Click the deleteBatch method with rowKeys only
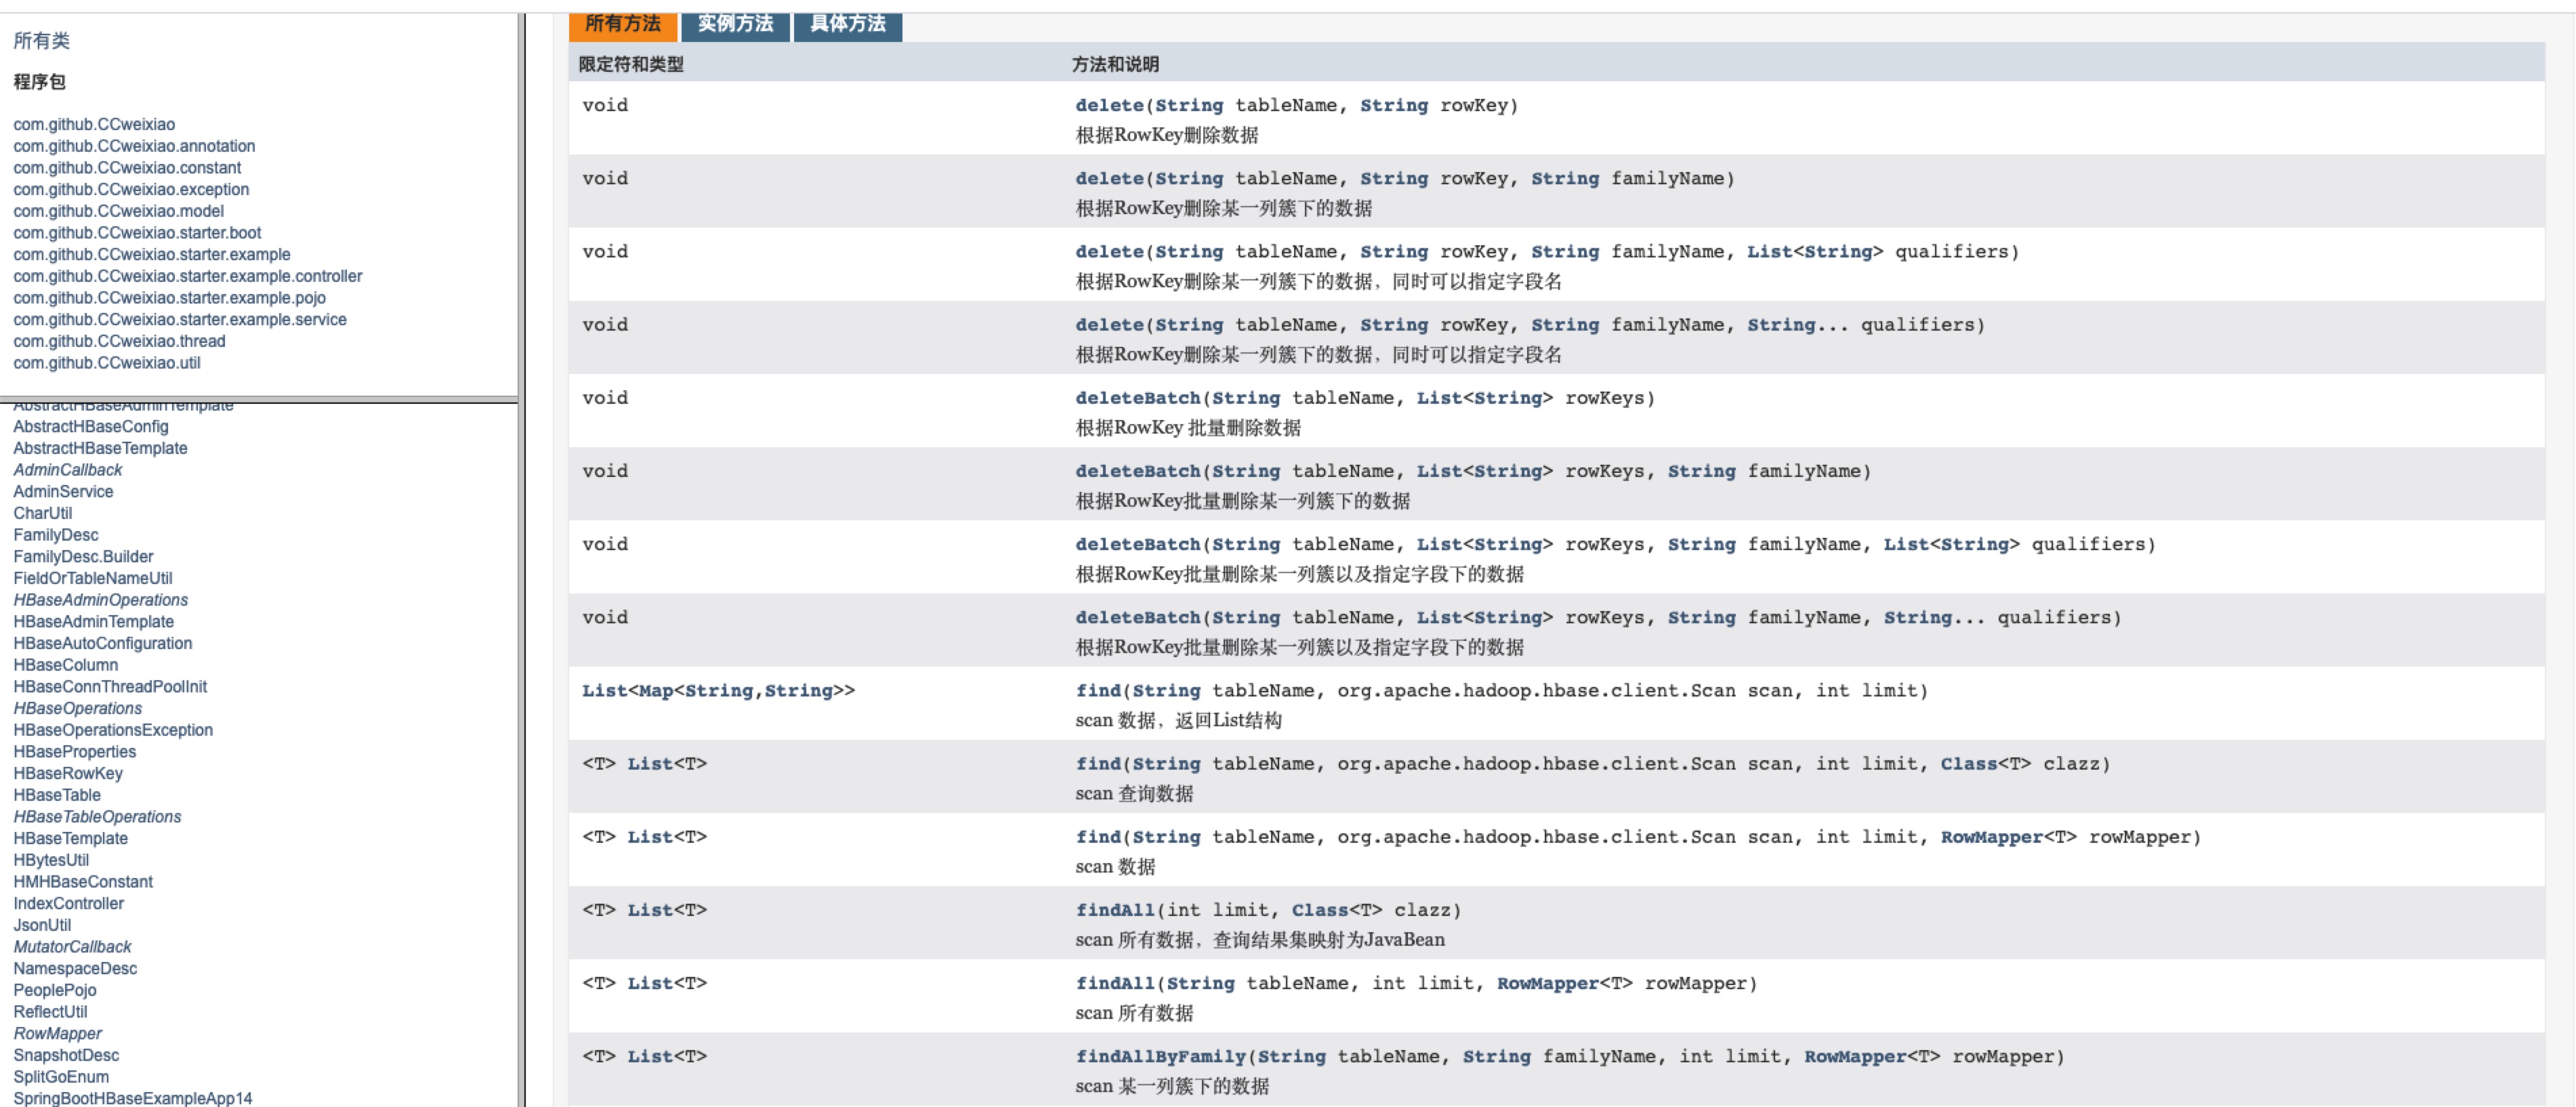The height and width of the screenshot is (1107, 2576). click(1137, 398)
